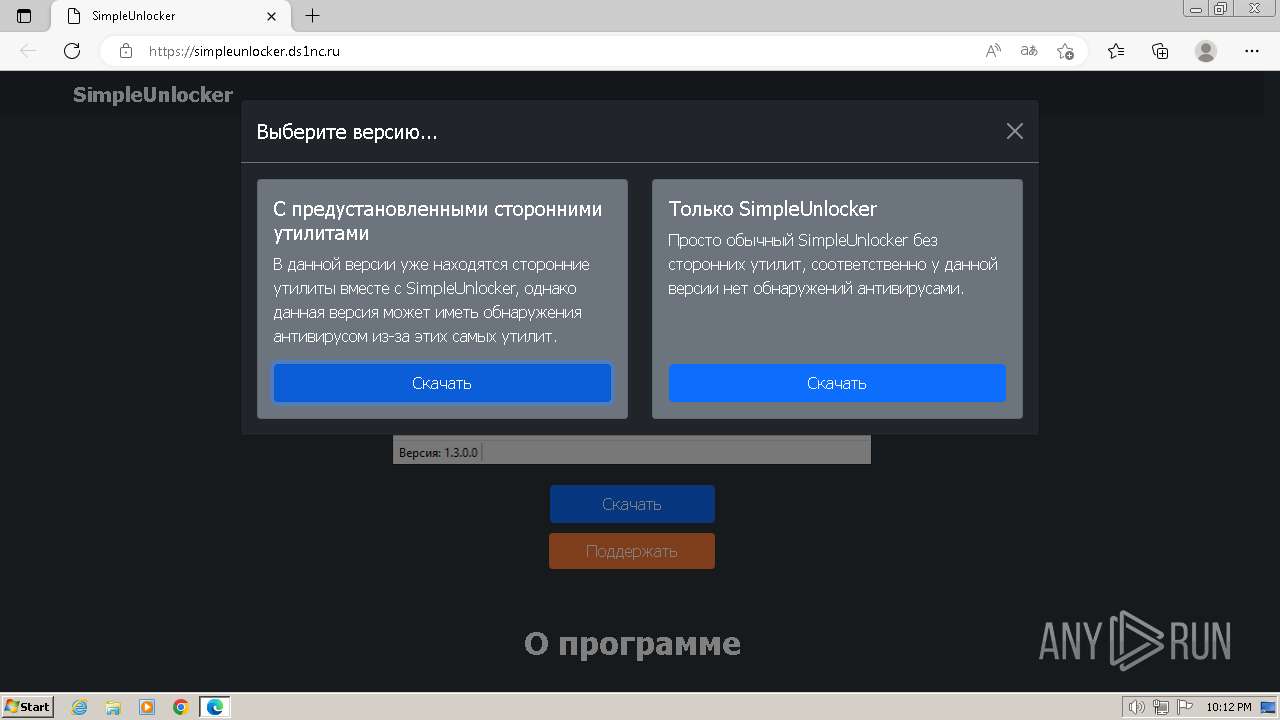Image resolution: width=1280 pixels, height=720 pixels.
Task: Open Action Center flag tray icon
Action: tap(1184, 707)
